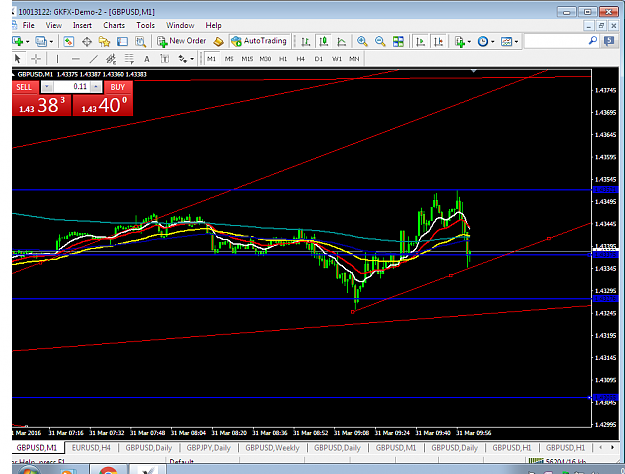This screenshot has height=474, width=625.
Task: Switch to the GBPUSD,Weekly chart tab
Action: 272,448
